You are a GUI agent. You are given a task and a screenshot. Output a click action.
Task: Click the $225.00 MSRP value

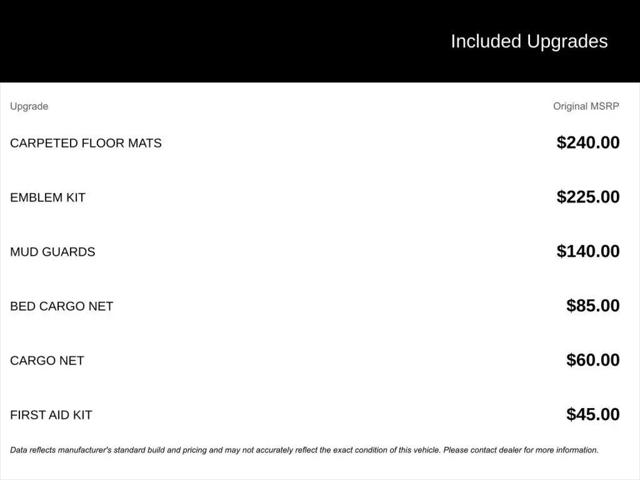point(588,197)
